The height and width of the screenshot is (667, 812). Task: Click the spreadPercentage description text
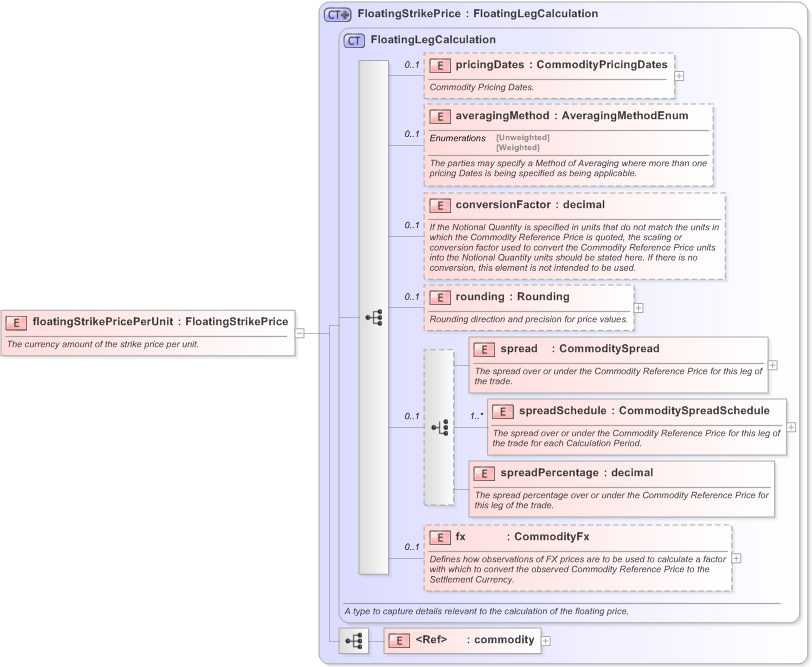coord(621,500)
